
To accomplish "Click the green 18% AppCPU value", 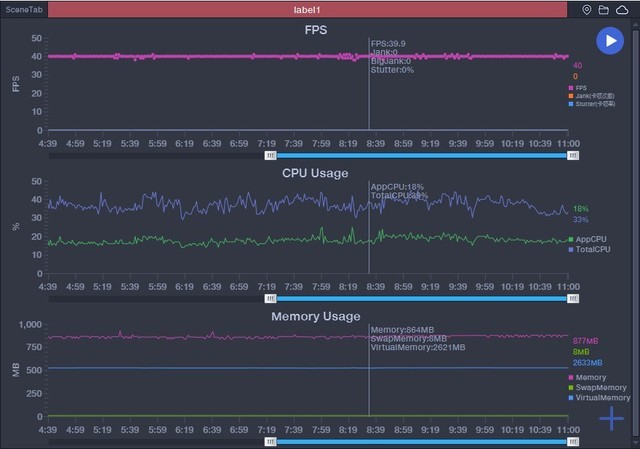I will pos(580,209).
